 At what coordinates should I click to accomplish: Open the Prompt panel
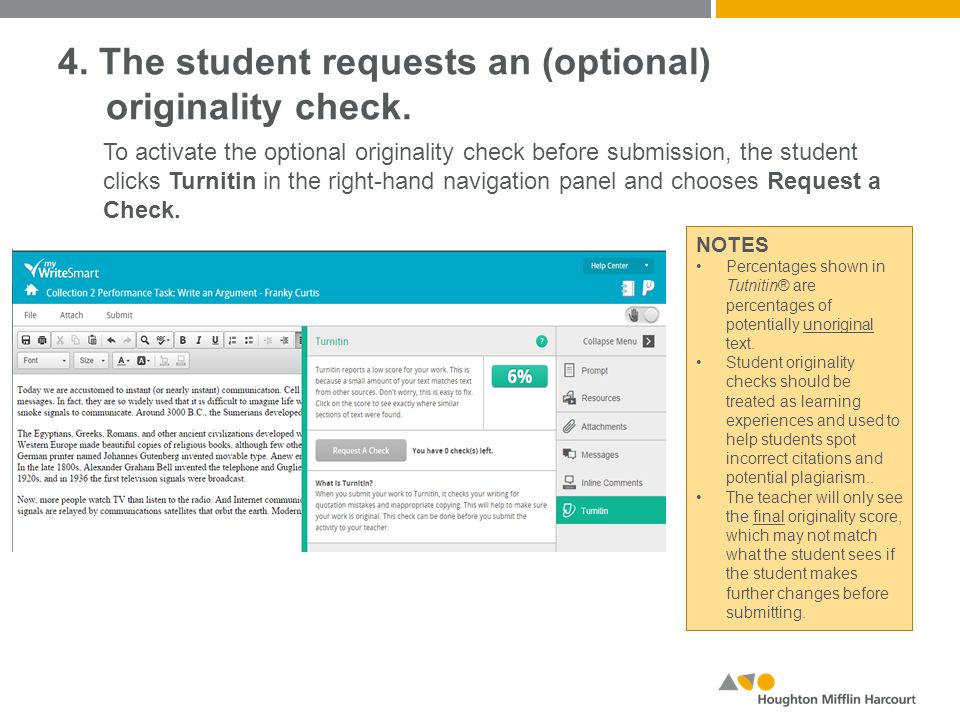pyautogui.click(x=611, y=370)
